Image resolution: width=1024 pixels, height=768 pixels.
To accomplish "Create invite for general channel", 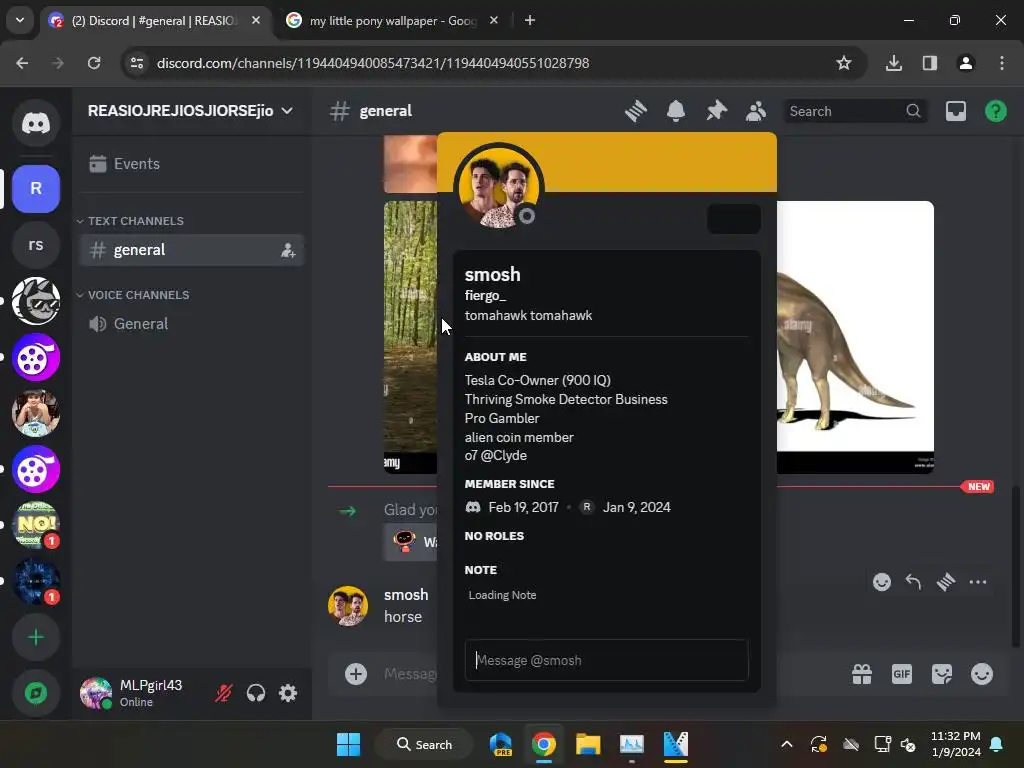I will click(x=288, y=250).
